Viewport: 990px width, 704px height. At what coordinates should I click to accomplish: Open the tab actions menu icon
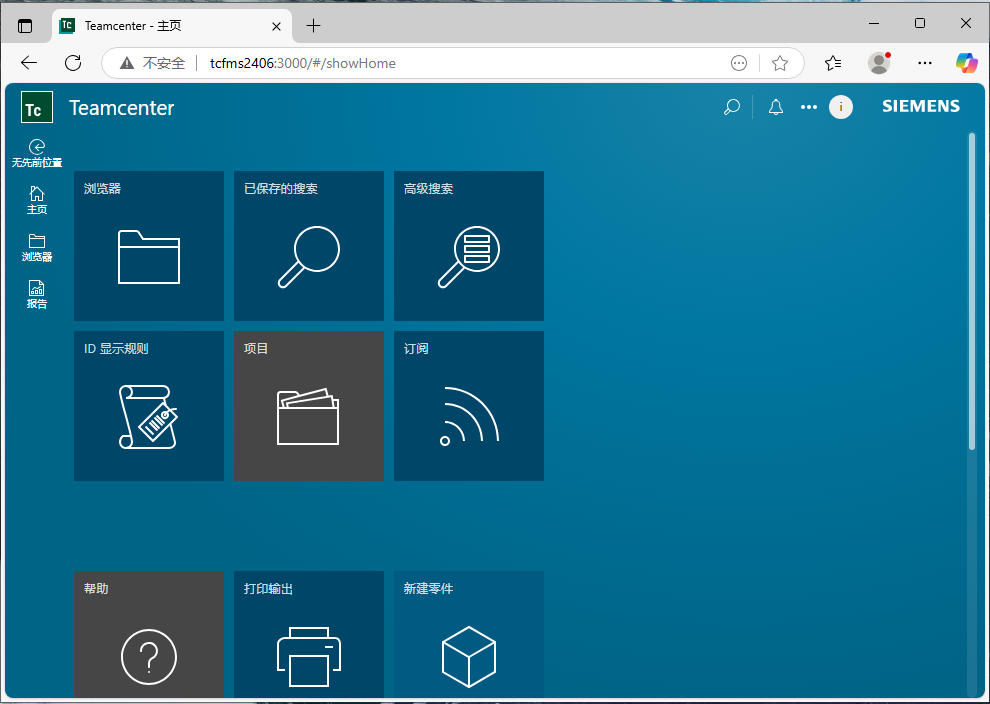(25, 26)
